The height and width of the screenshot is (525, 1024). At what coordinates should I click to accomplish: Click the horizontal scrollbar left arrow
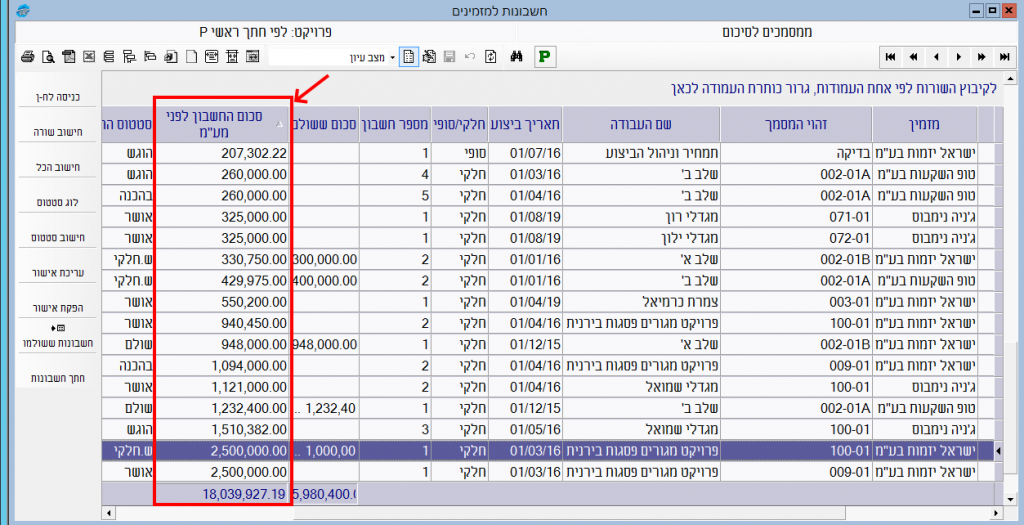[x=108, y=513]
